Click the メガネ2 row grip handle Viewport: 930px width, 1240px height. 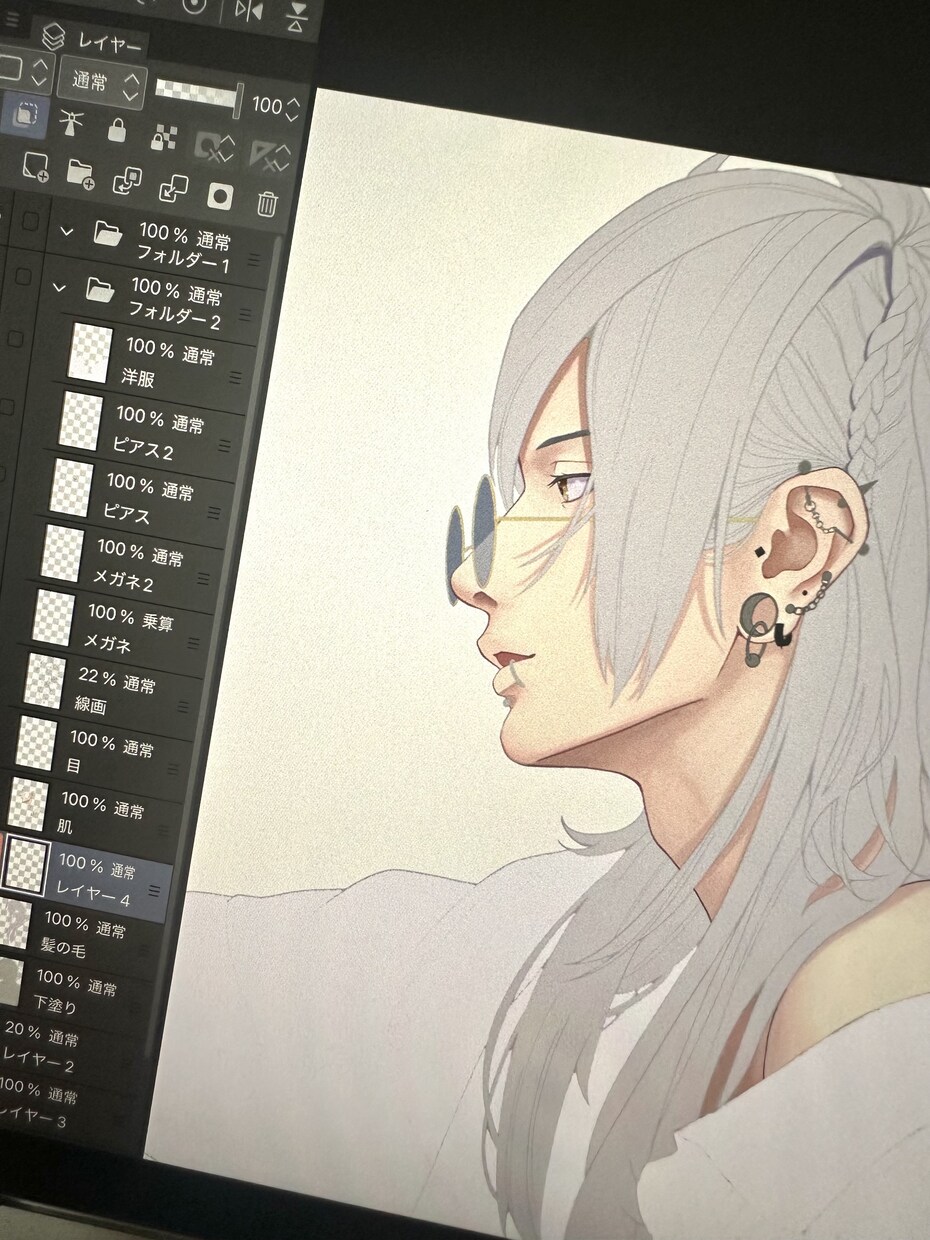(x=204, y=578)
